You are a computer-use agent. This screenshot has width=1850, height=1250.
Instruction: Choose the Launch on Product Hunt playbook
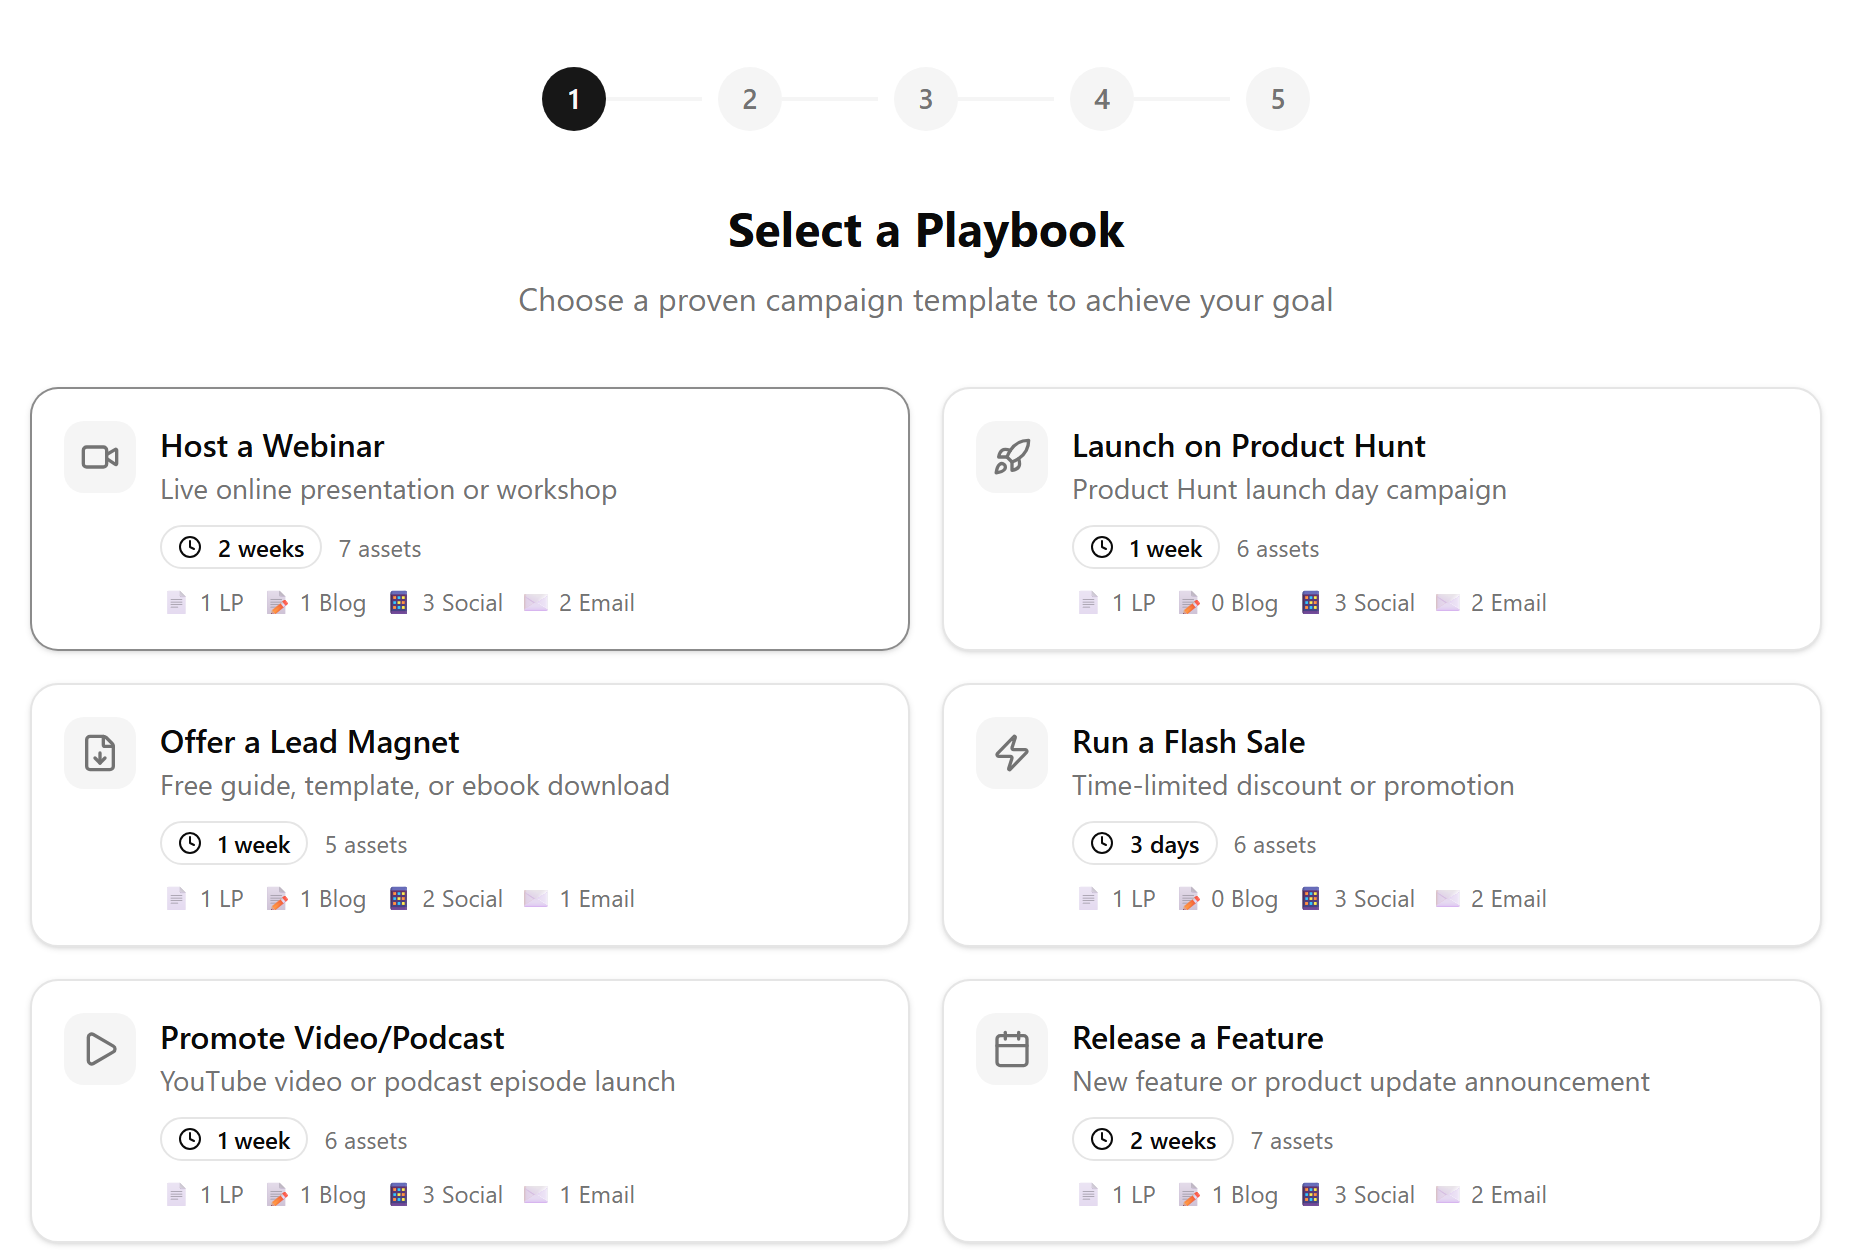(x=1382, y=519)
